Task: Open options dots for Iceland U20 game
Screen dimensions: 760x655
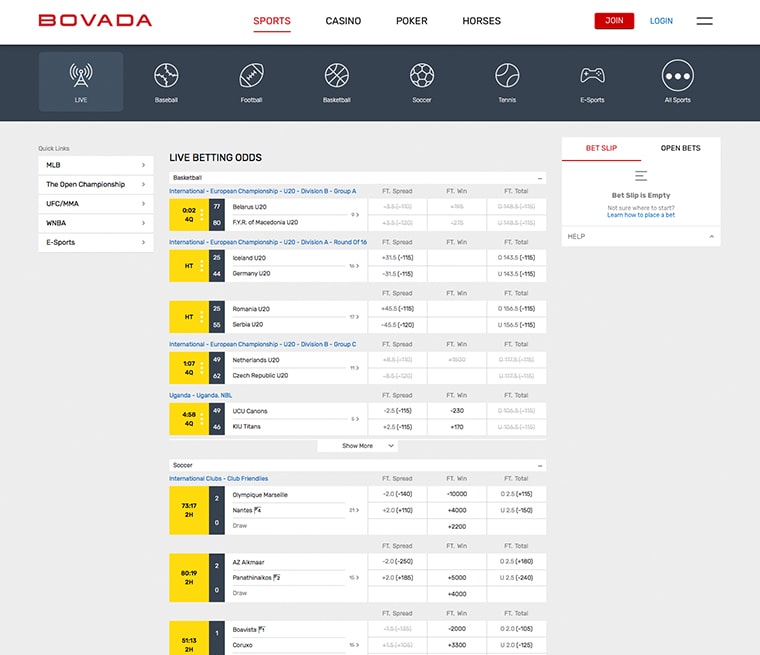Action: coord(202,266)
